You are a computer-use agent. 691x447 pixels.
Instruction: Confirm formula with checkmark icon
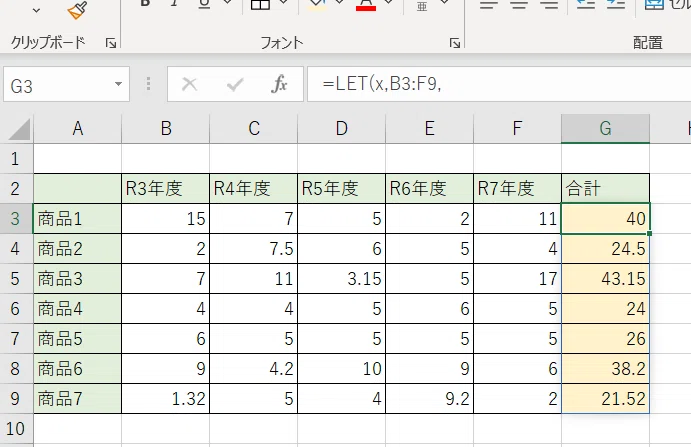(234, 83)
